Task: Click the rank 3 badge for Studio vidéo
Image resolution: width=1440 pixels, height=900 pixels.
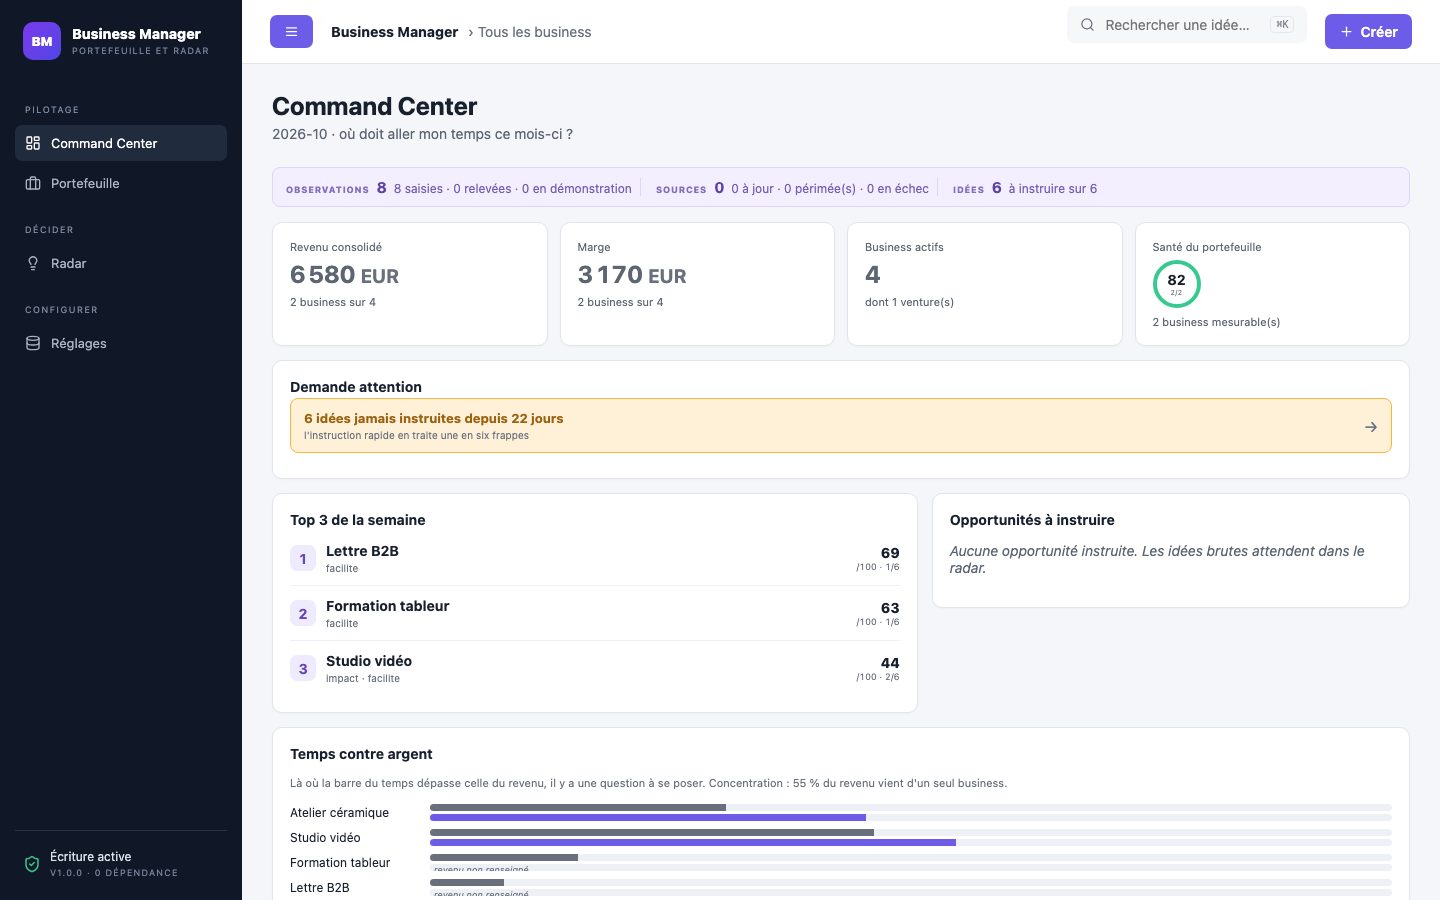Action: tap(303, 669)
